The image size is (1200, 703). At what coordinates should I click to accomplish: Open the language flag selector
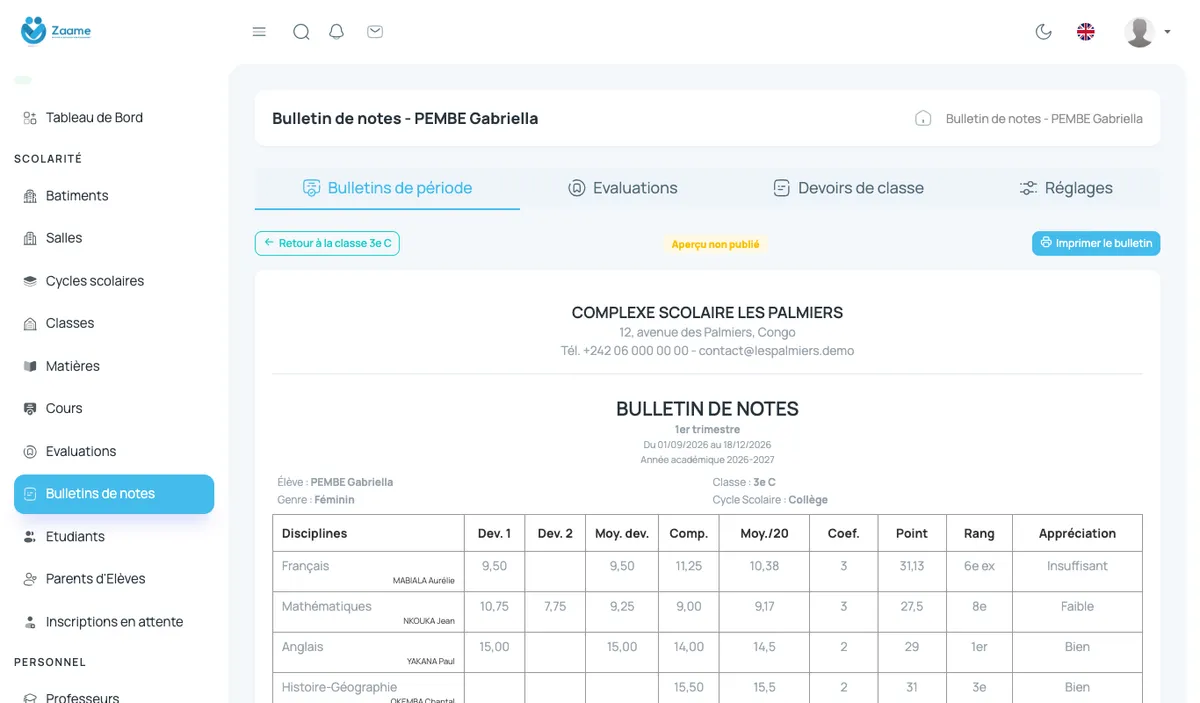(1086, 32)
